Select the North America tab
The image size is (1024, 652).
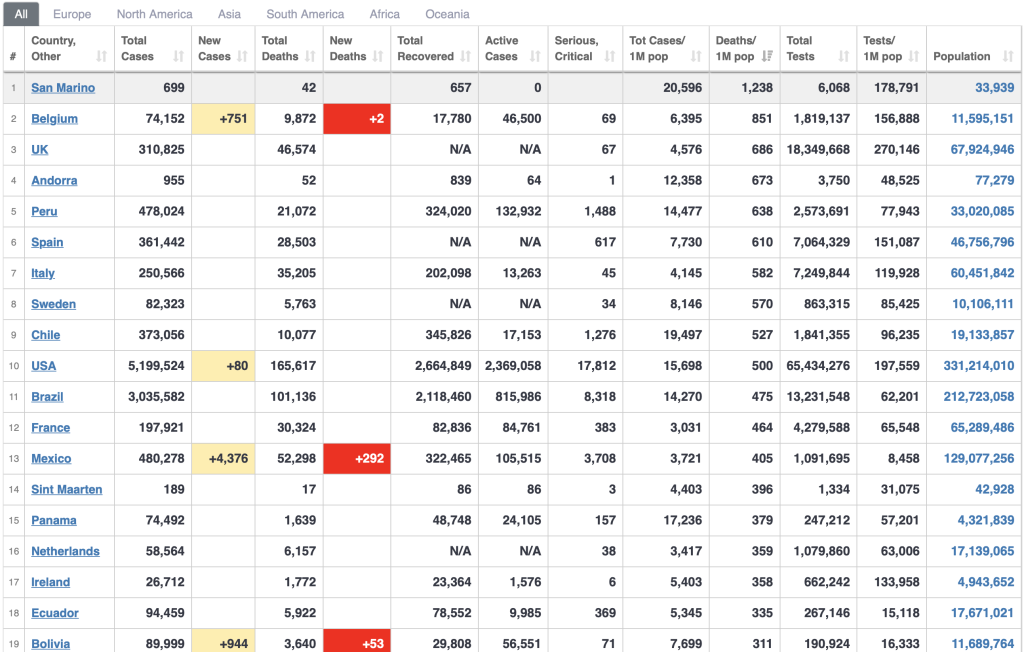[154, 14]
